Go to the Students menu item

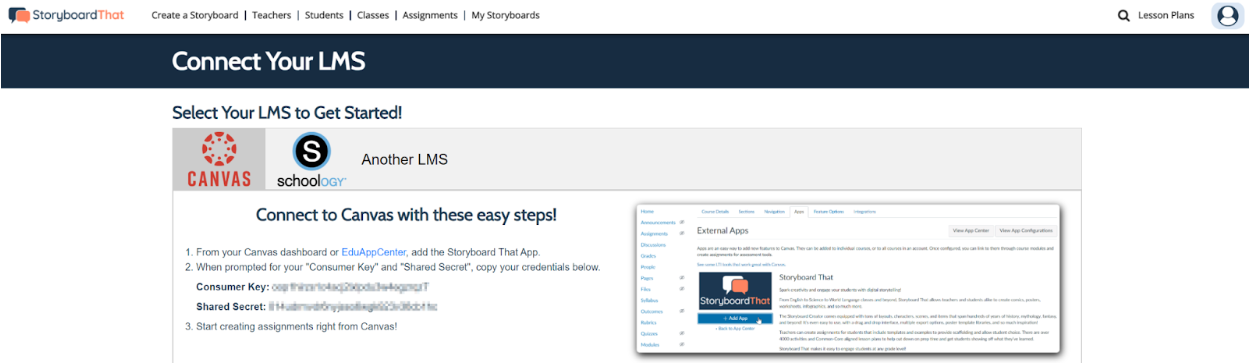tap(323, 15)
